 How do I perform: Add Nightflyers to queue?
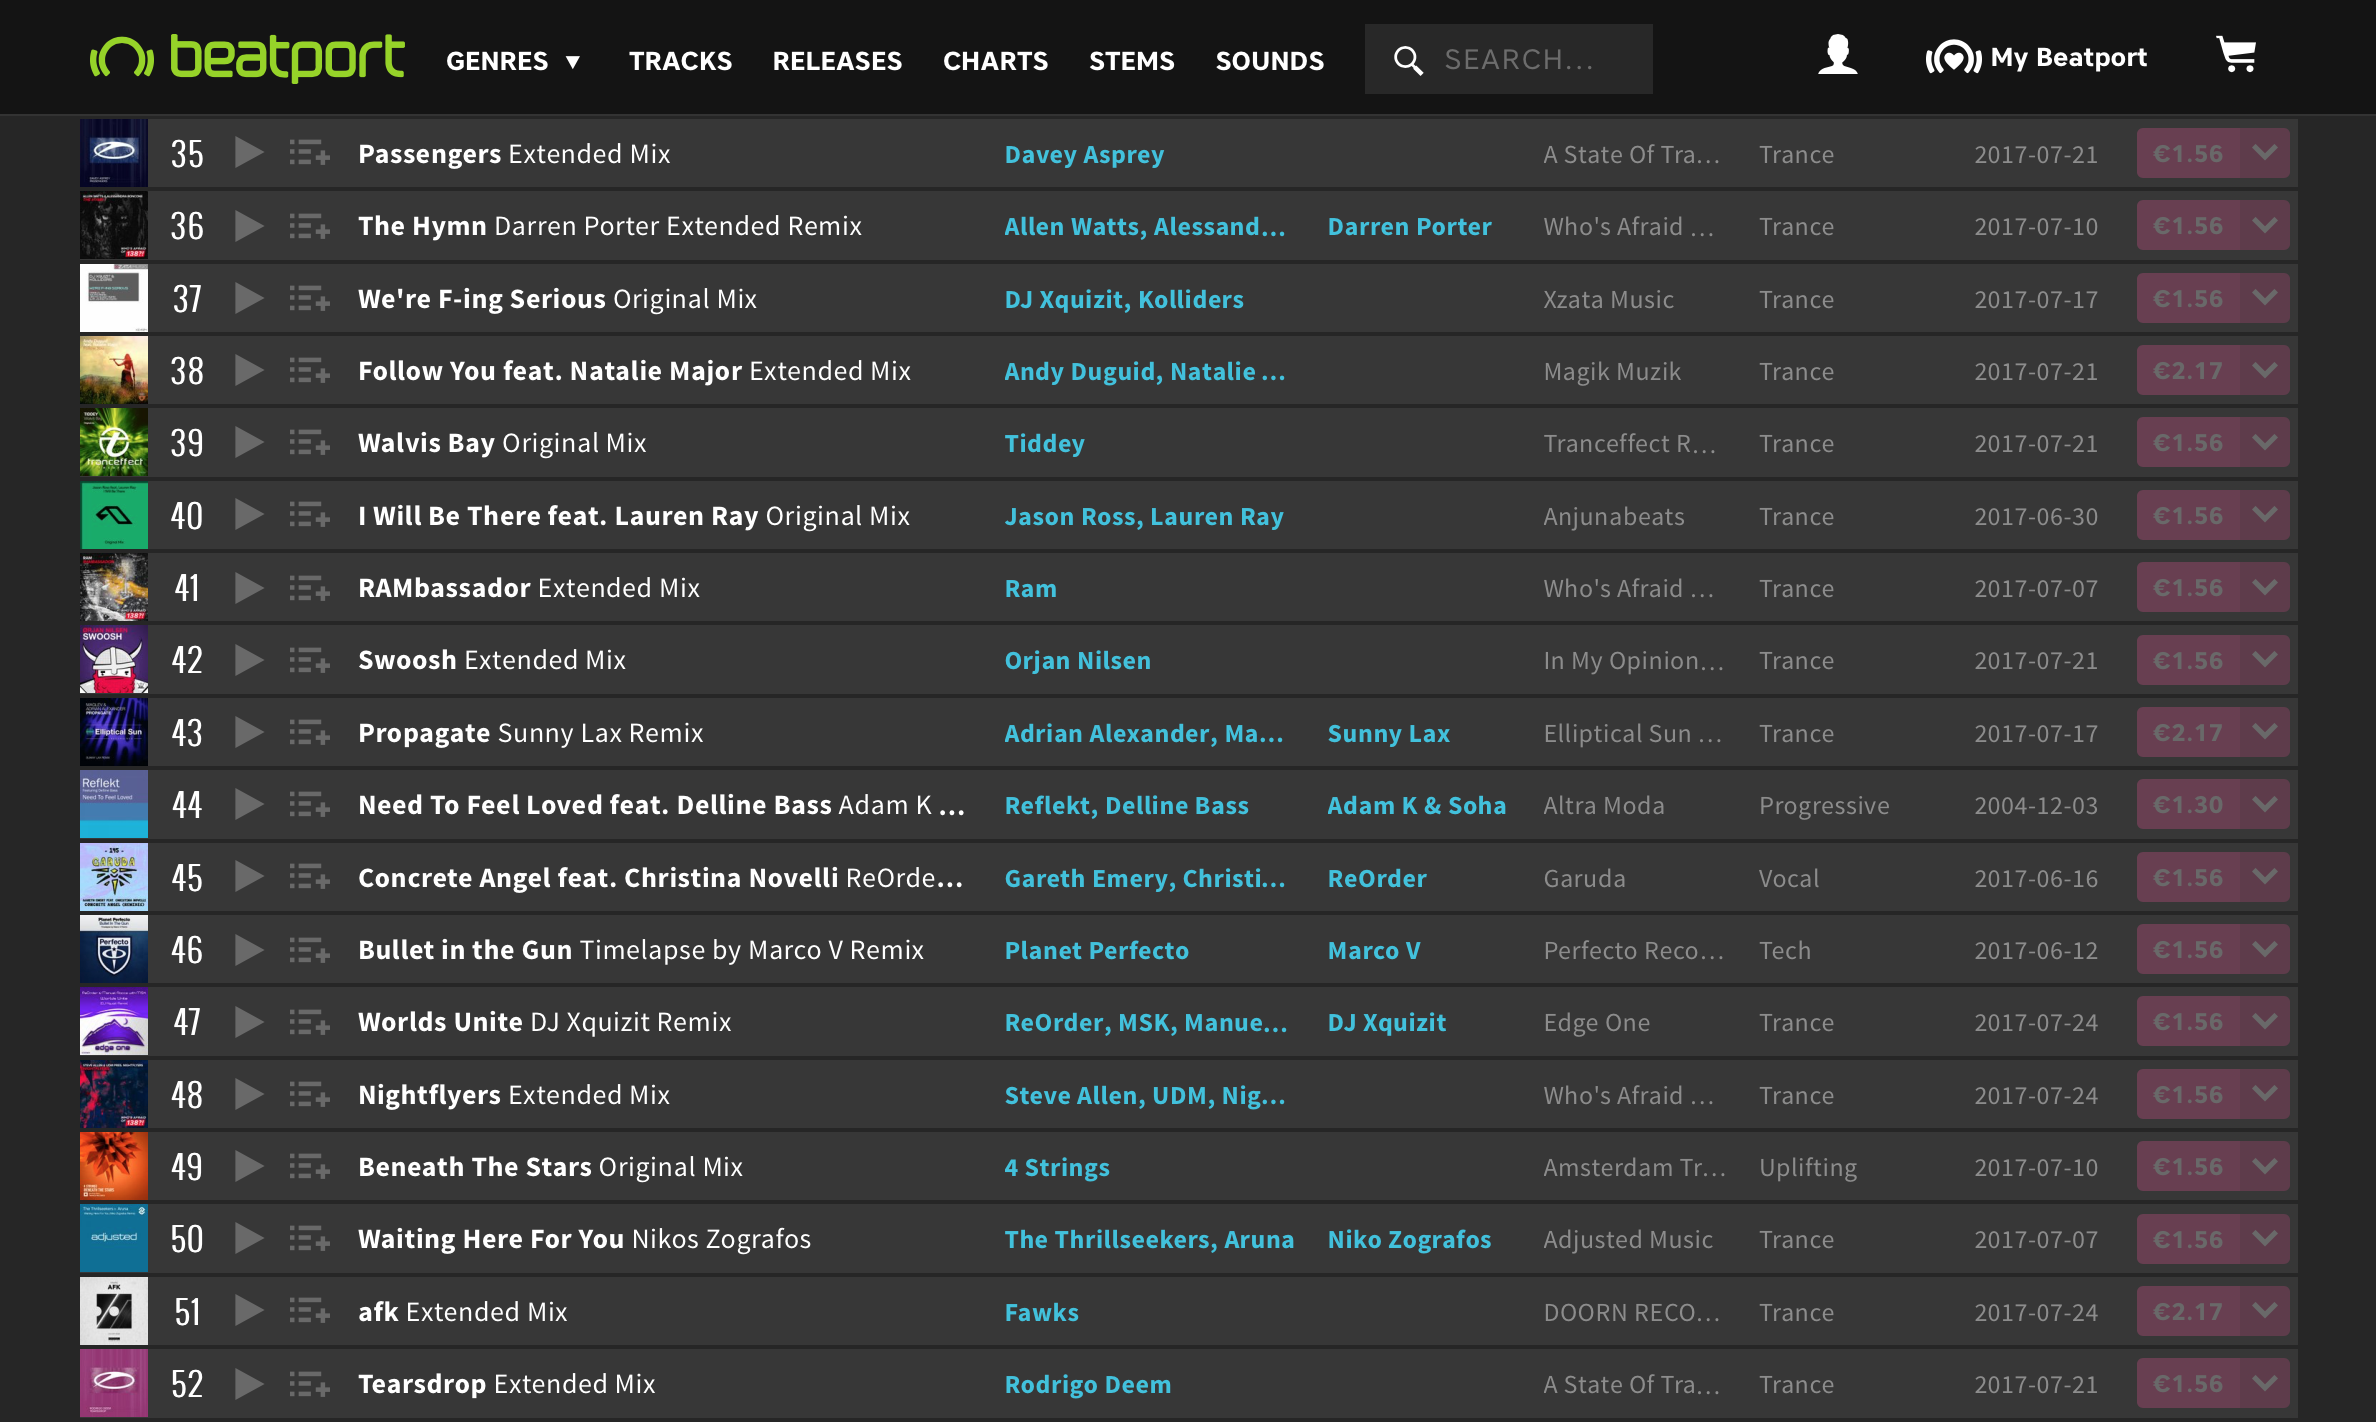click(310, 1094)
